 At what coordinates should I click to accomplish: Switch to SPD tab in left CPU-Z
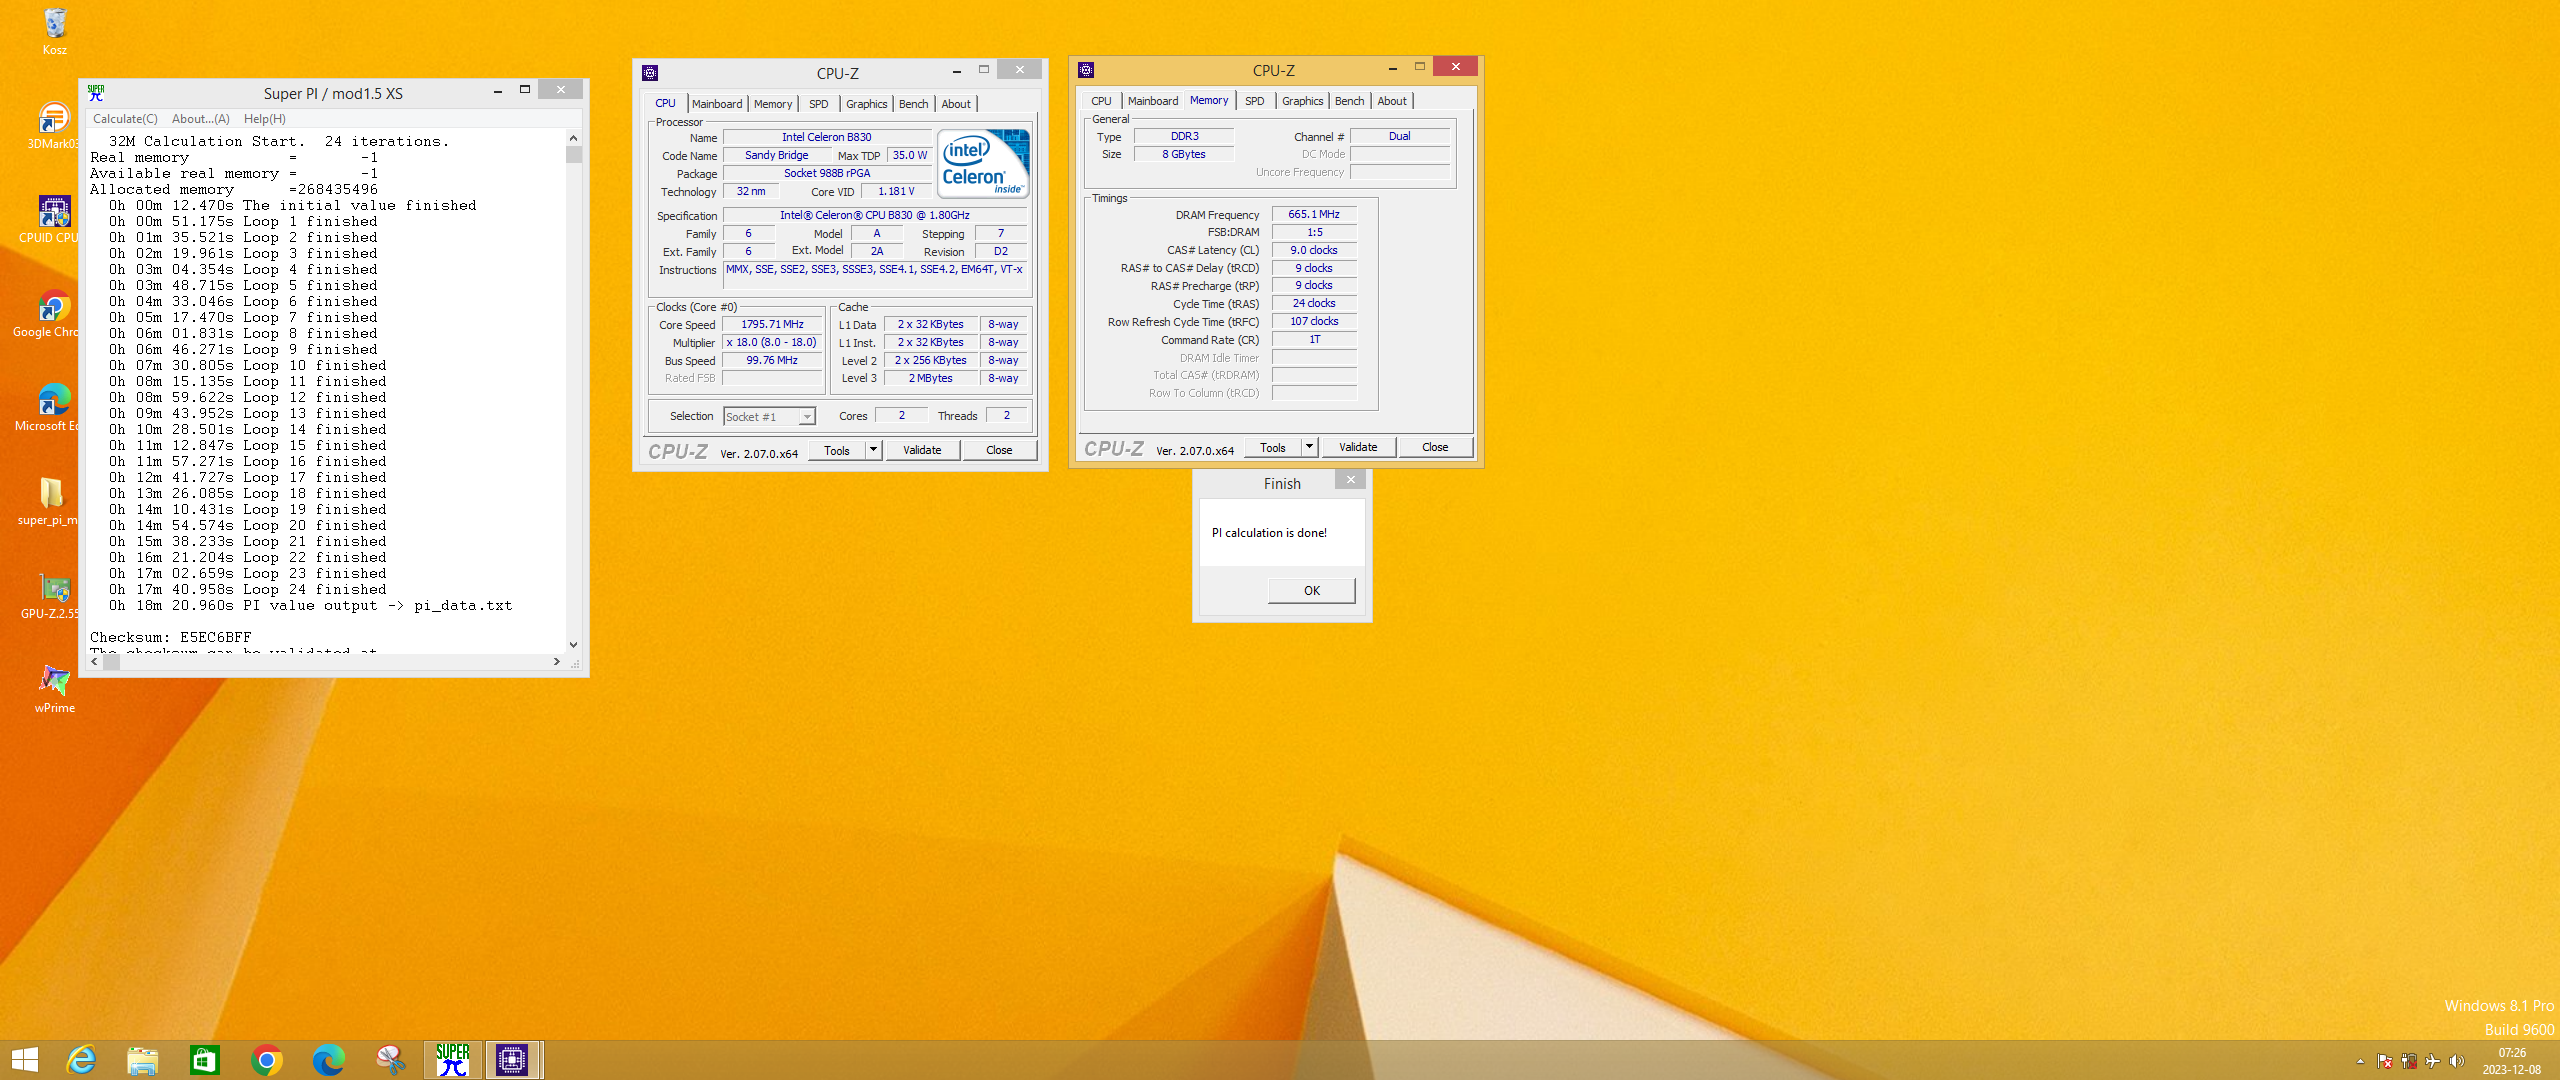click(819, 103)
